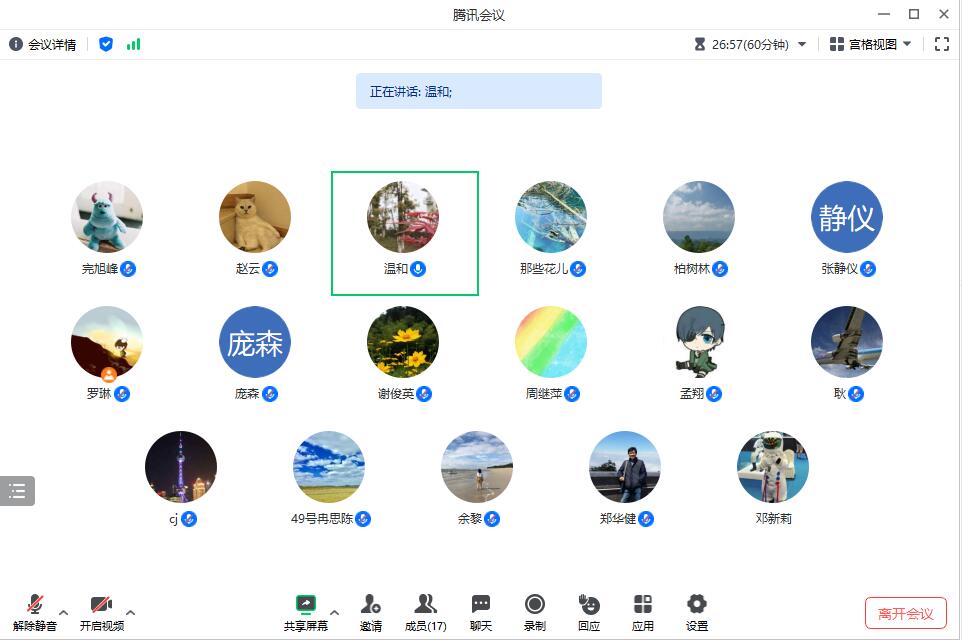Expand the meeting timer dropdown

point(802,45)
